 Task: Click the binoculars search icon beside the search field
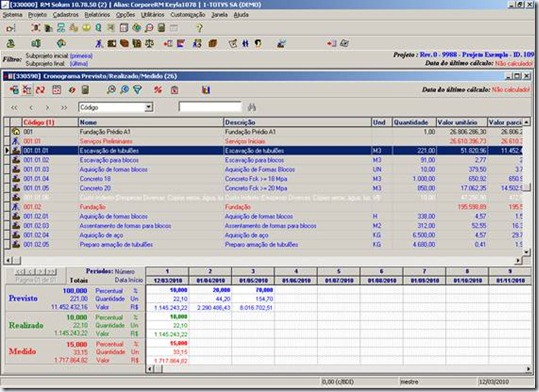(x=252, y=108)
